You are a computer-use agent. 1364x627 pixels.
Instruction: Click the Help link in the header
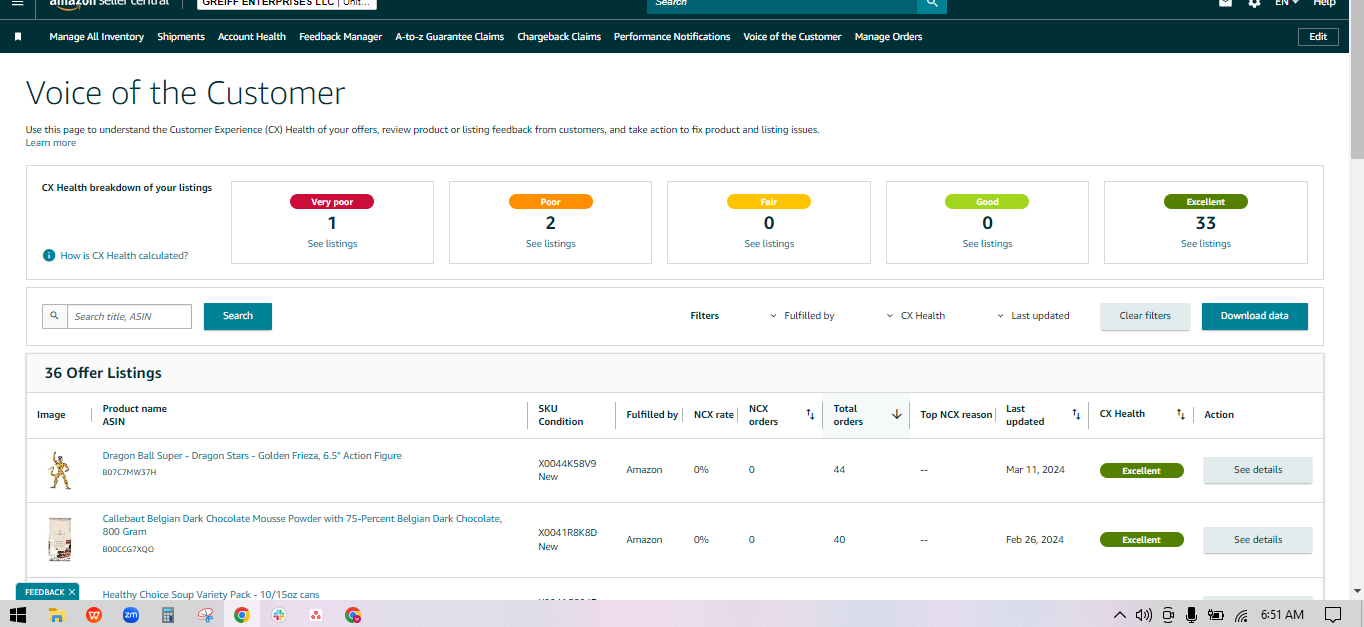pos(1324,3)
